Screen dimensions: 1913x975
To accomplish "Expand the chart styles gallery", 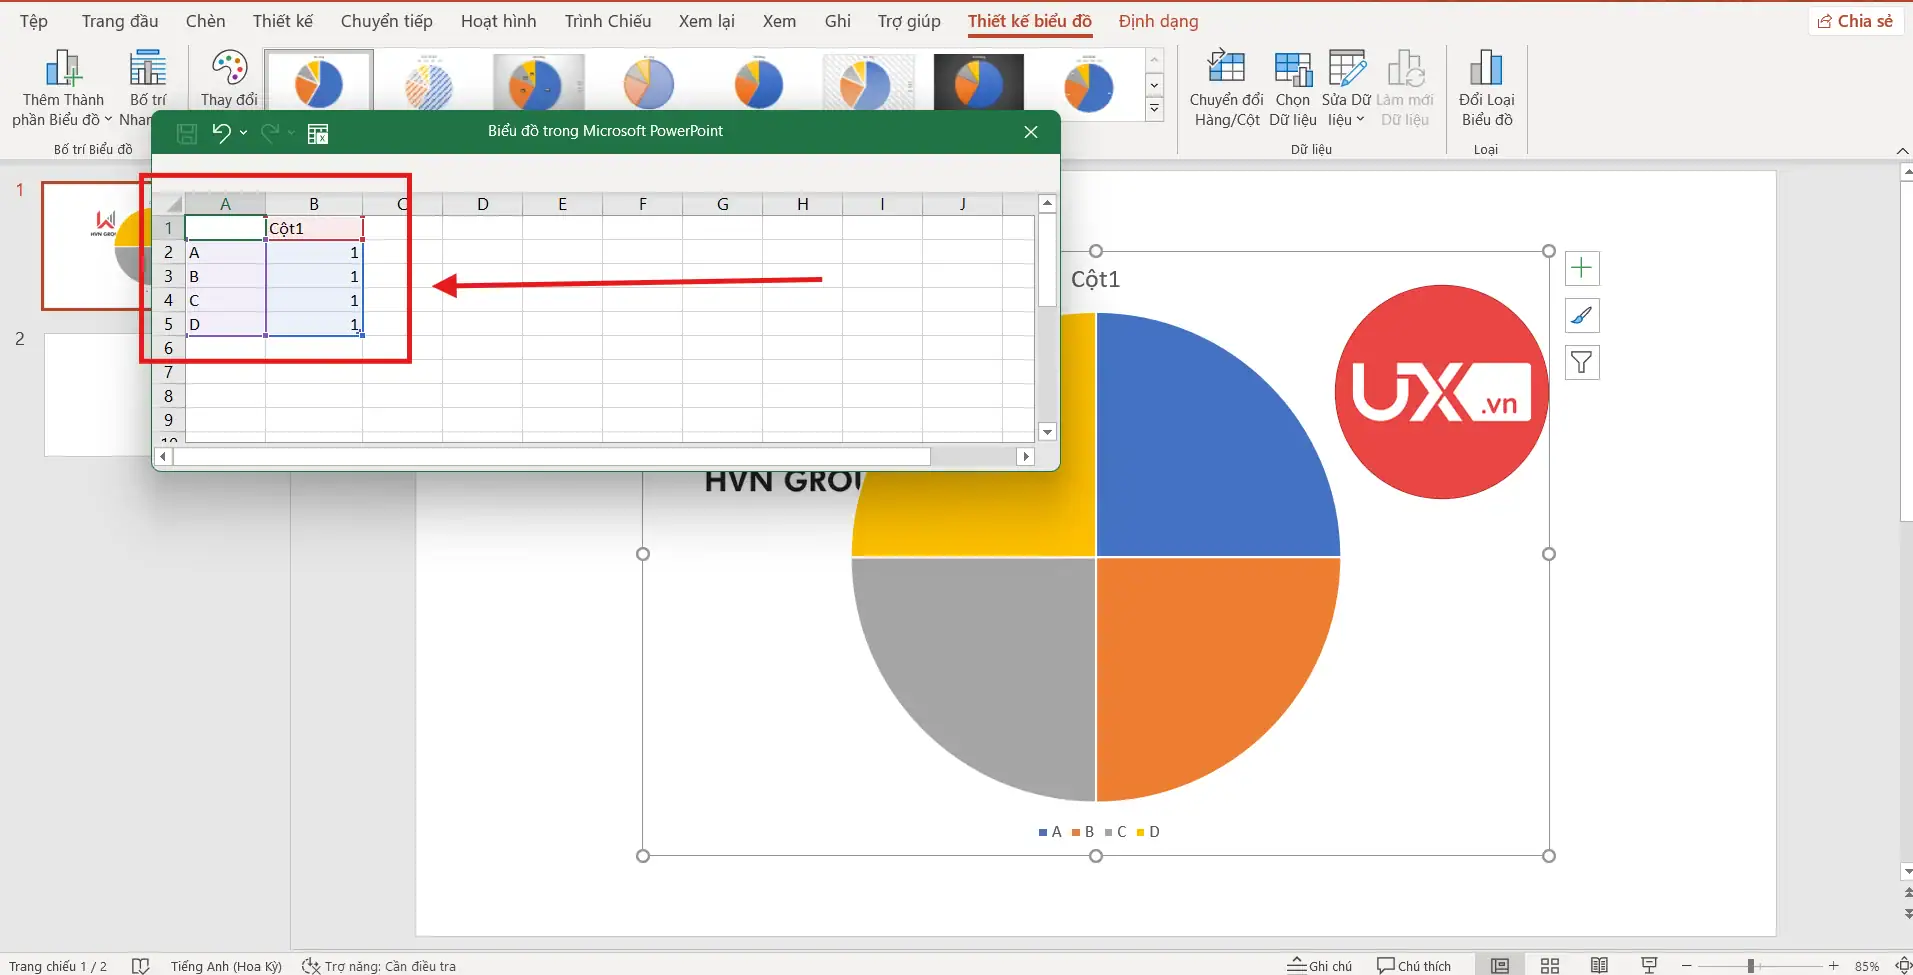I will pyautogui.click(x=1154, y=109).
